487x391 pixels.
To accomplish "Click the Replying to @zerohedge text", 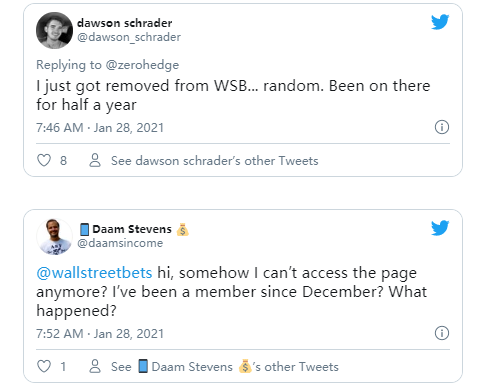I will pyautogui.click(x=107, y=65).
